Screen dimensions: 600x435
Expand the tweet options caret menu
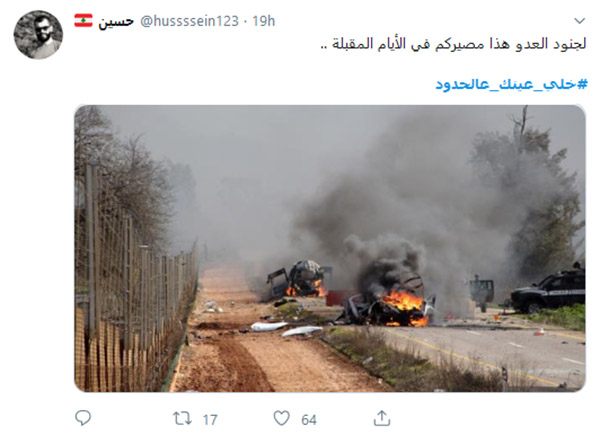(580, 21)
